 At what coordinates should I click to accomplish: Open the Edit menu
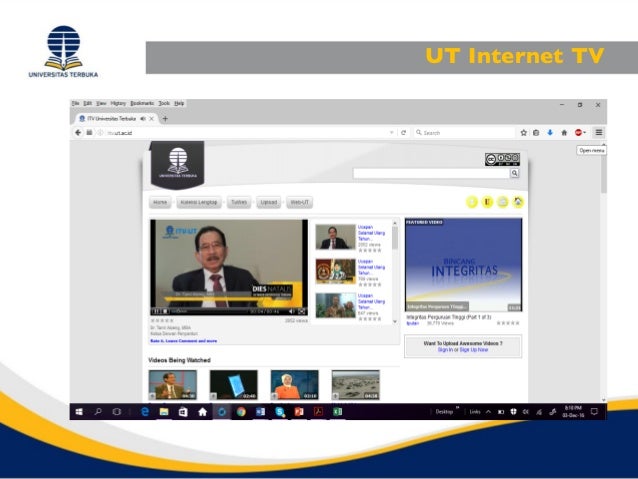click(x=87, y=103)
